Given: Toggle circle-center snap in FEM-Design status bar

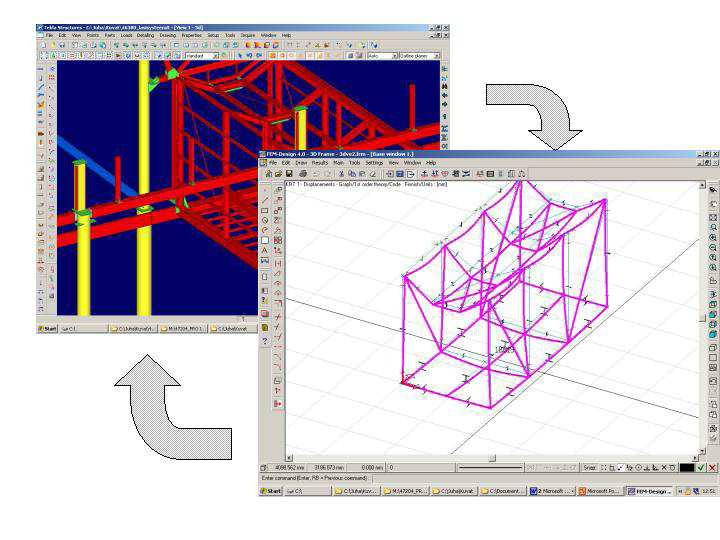Looking at the screenshot, I should 638,467.
